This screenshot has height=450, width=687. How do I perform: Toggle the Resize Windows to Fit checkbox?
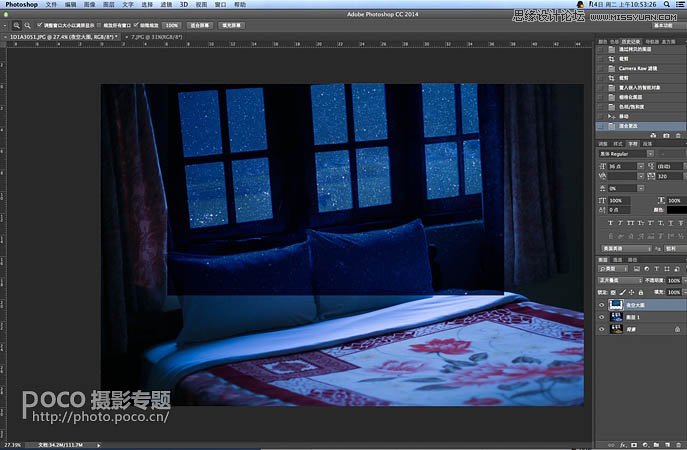[40, 25]
